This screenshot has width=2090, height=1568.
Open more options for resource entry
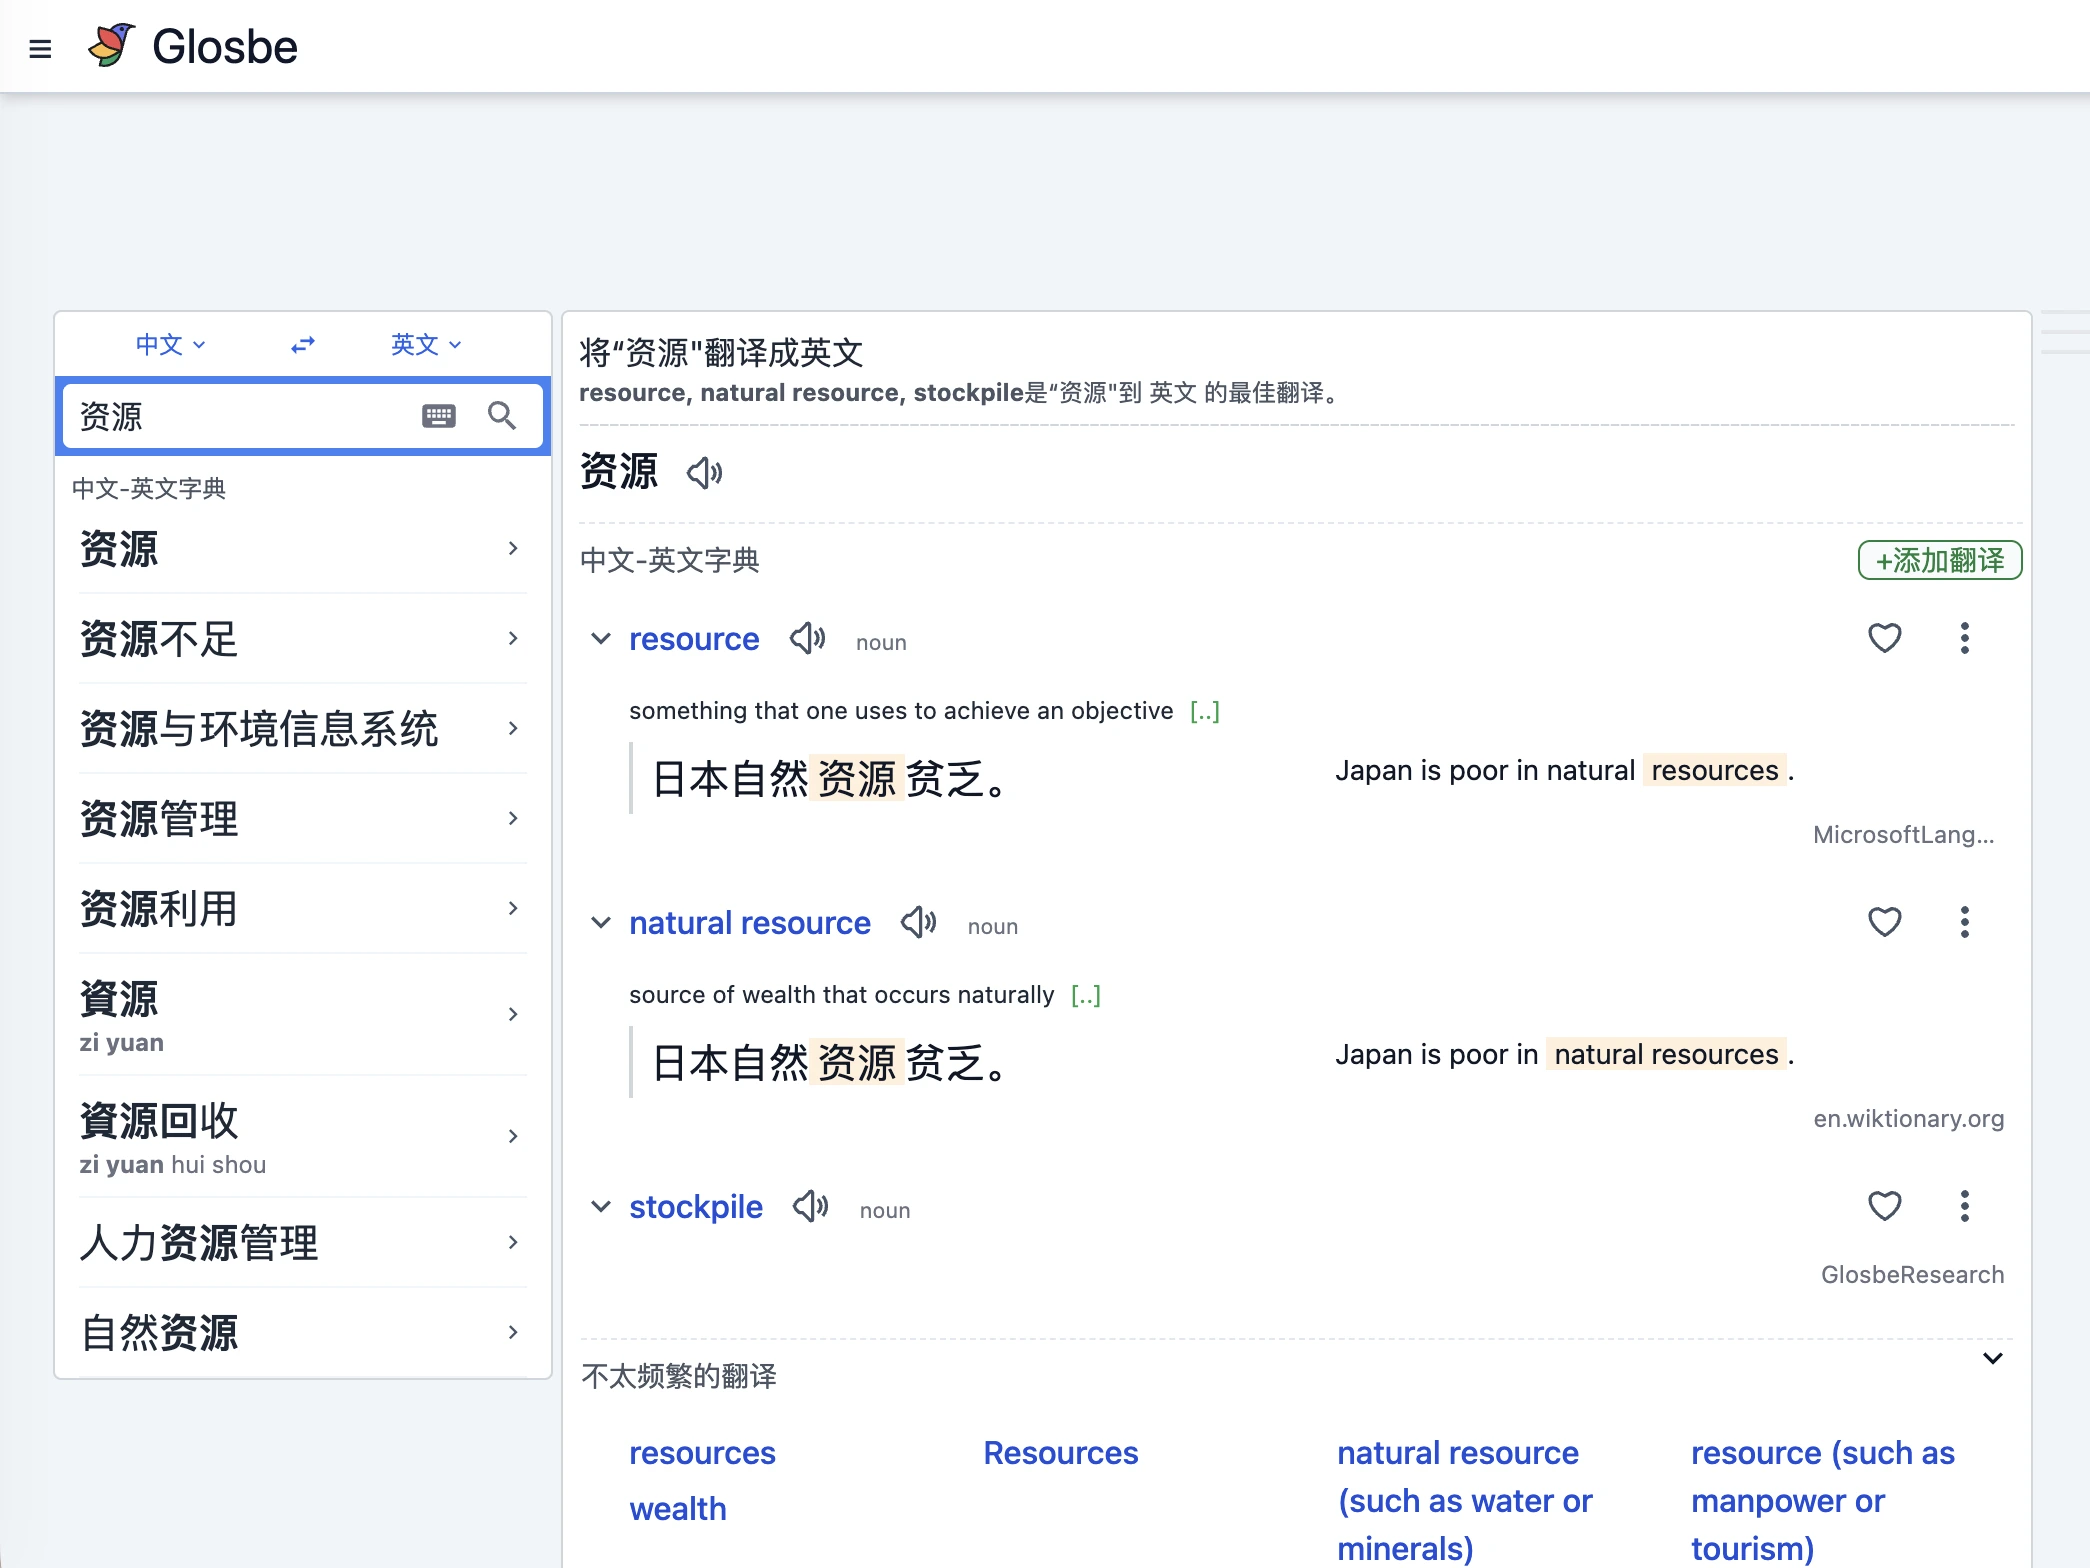pyautogui.click(x=1964, y=638)
